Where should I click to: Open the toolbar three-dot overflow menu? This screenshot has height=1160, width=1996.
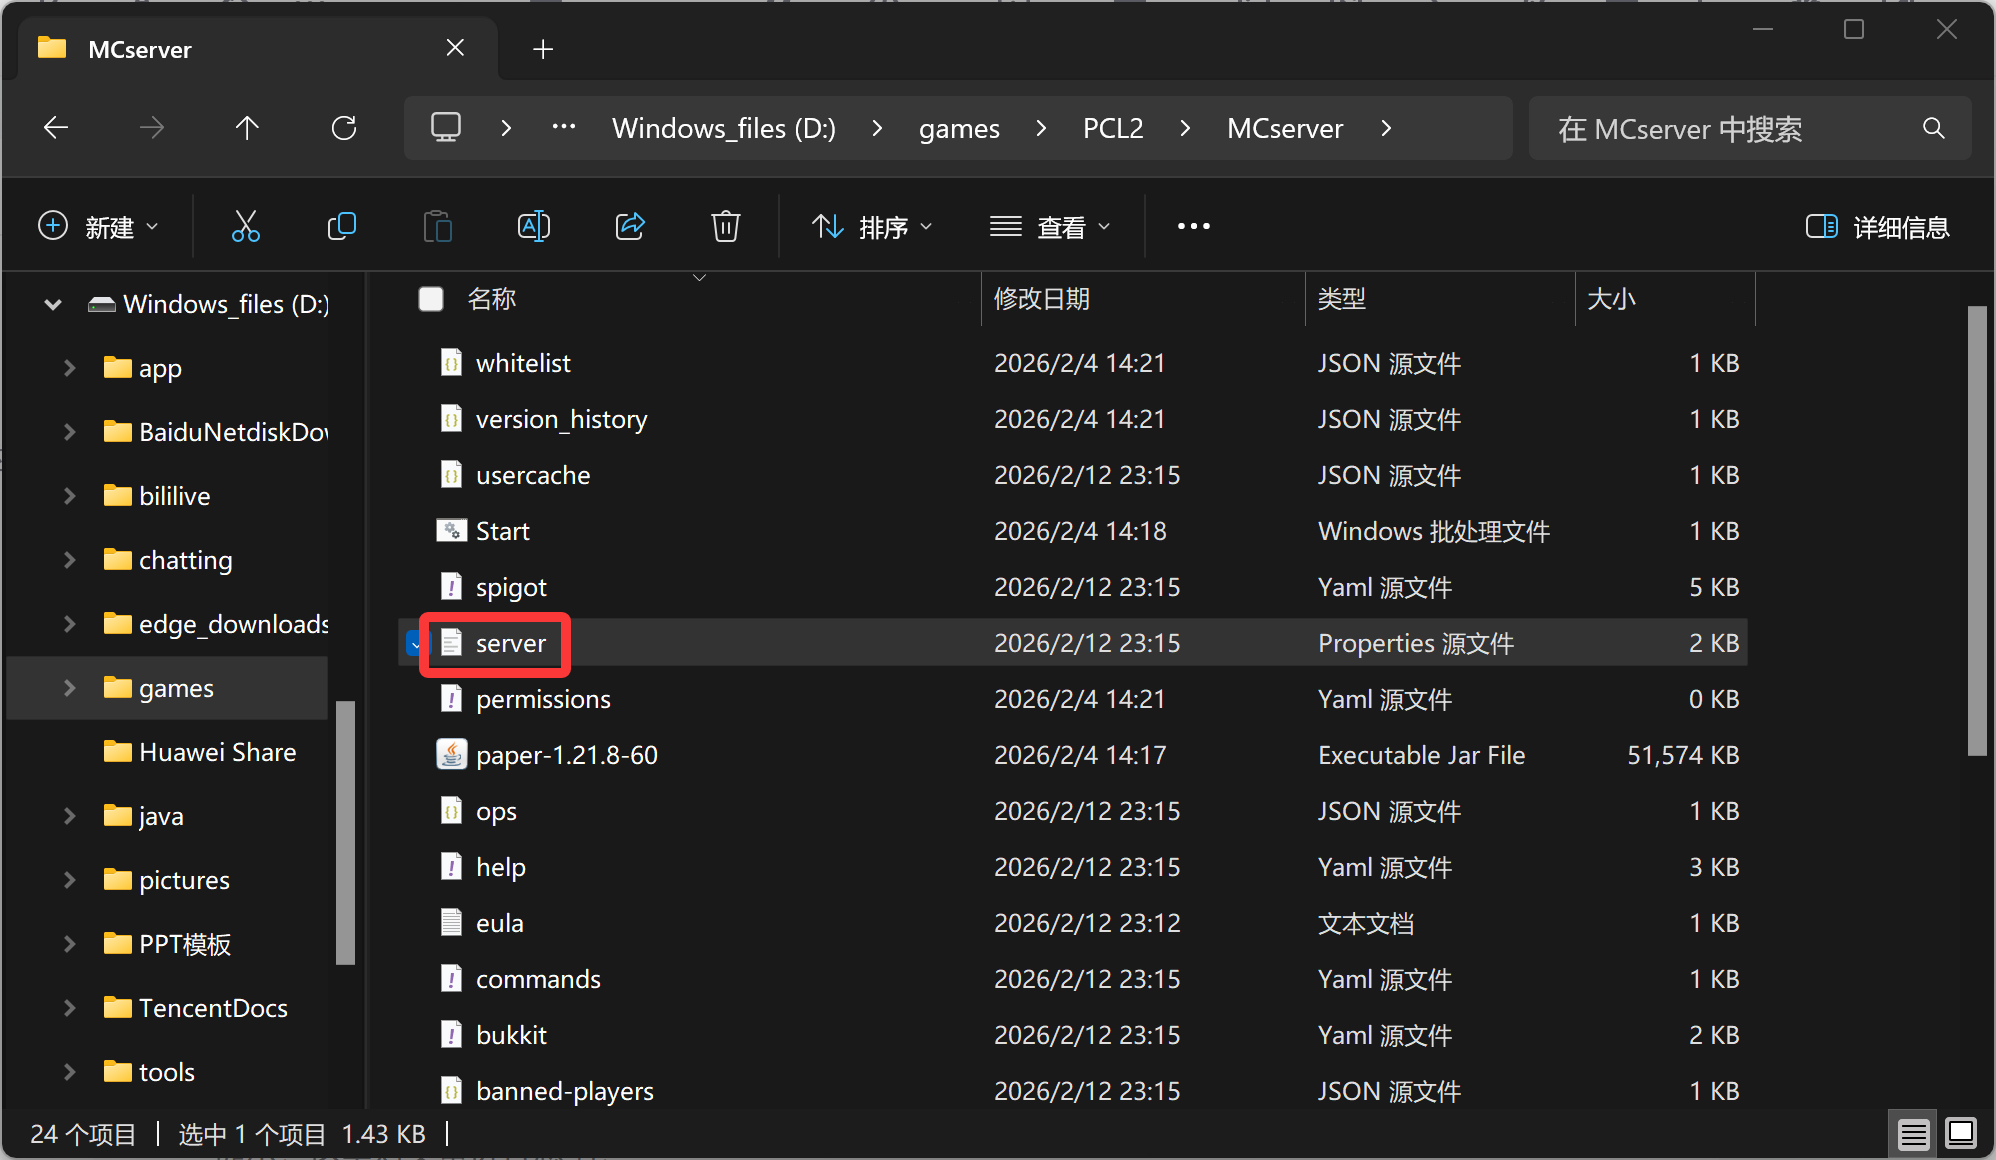pyautogui.click(x=1193, y=227)
